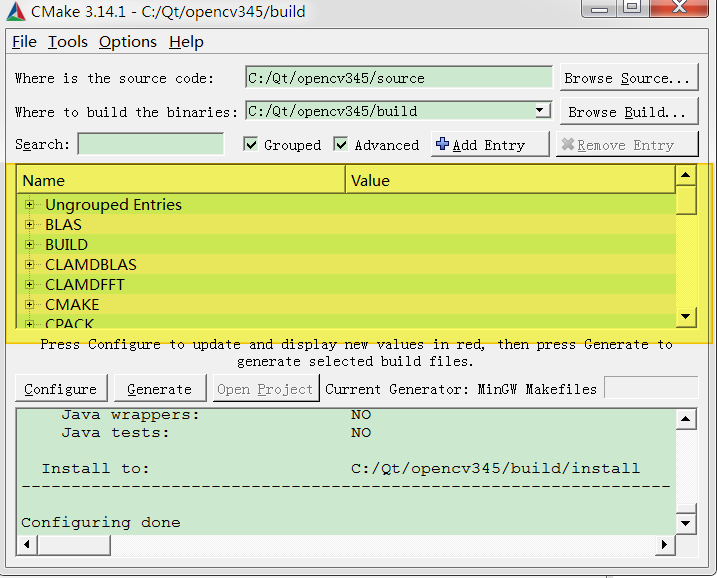Click the Remove Entry button
Screen dimensions: 717x578
[x=627, y=144]
